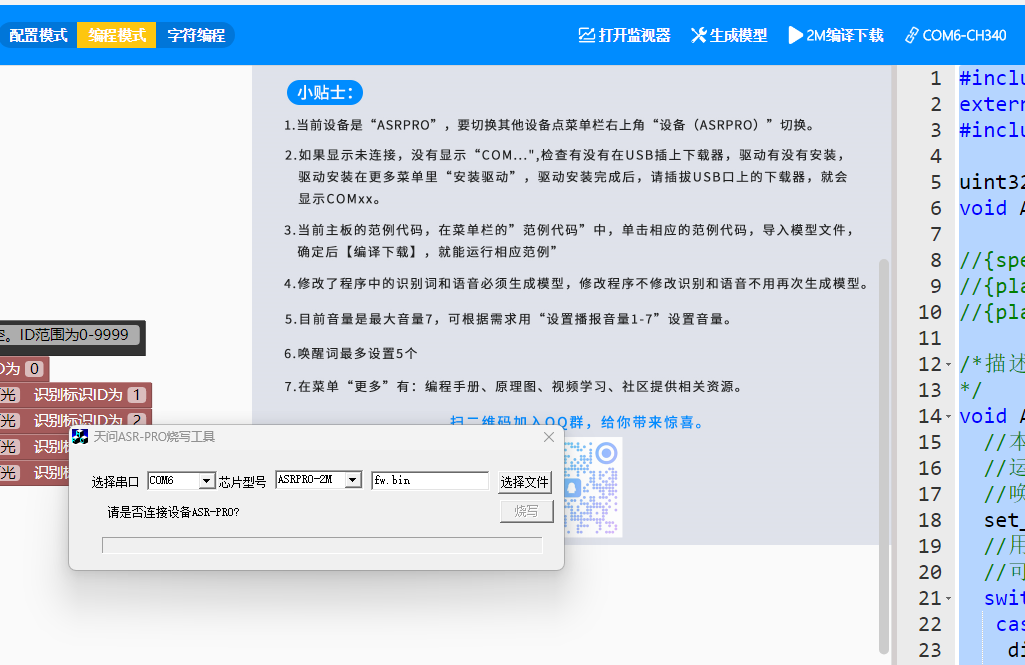Screen dimensions: 1025x665
Task: Click the QR code image
Action: point(592,487)
